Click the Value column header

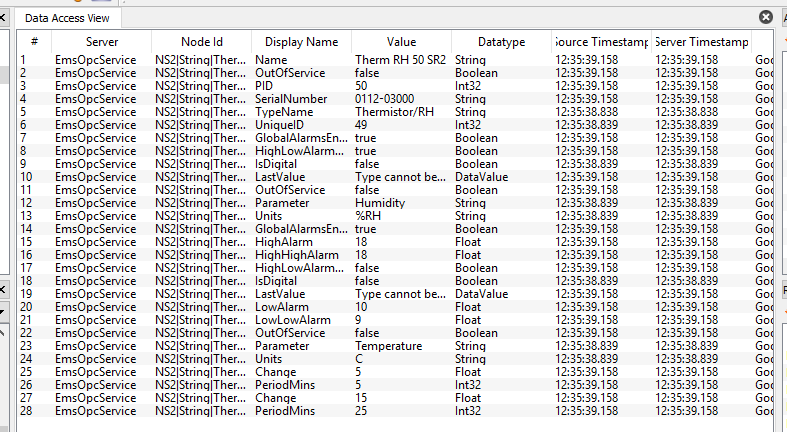click(401, 42)
